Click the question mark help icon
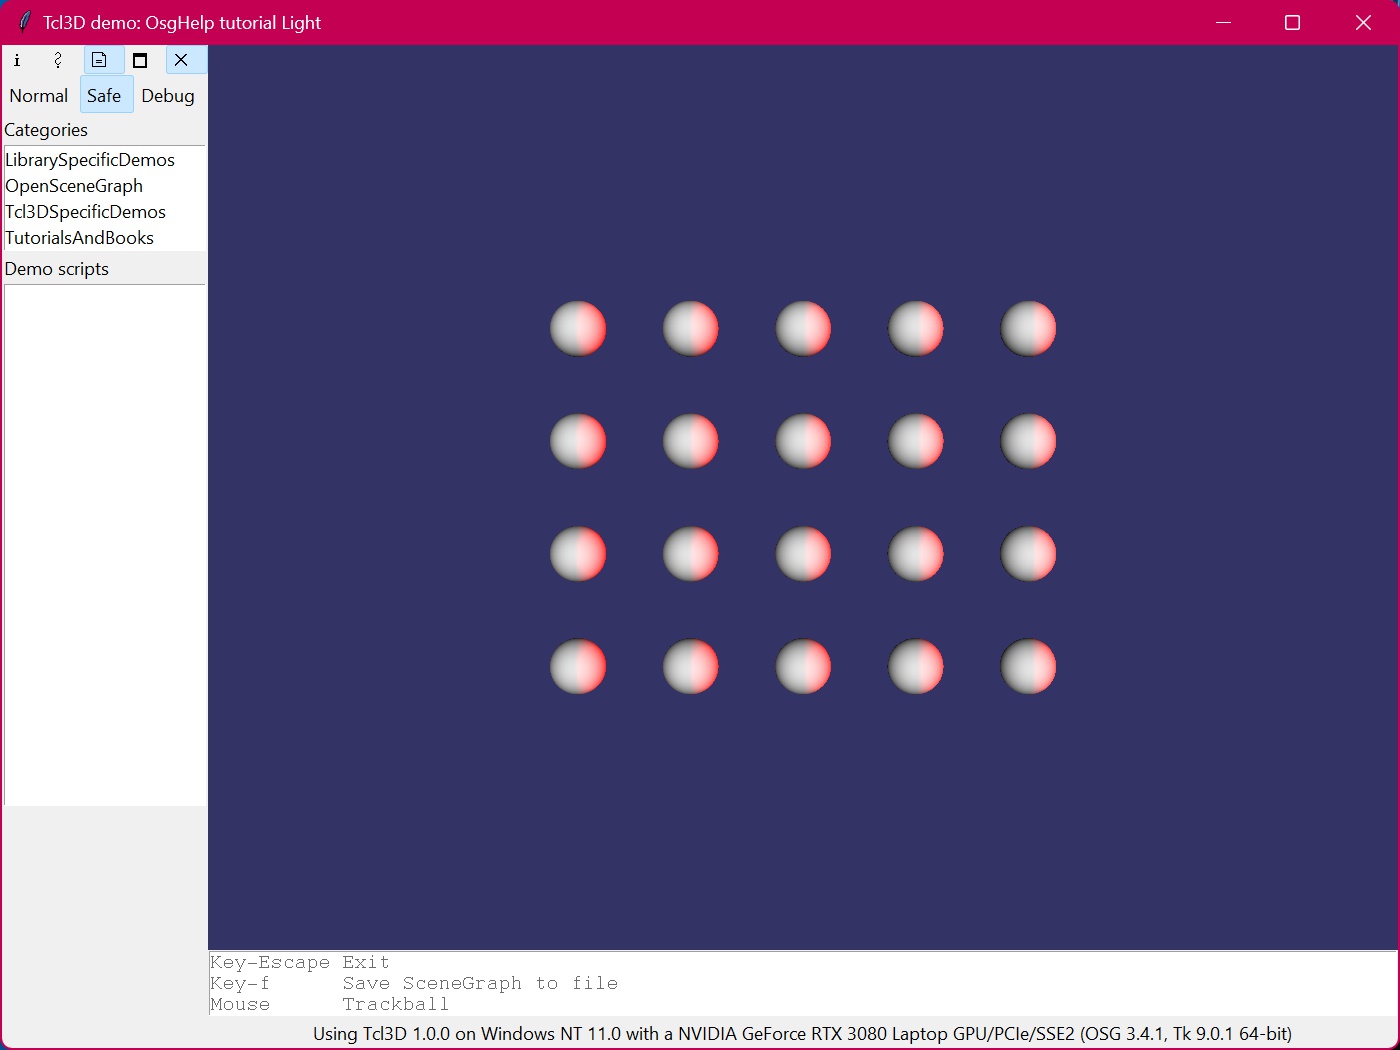The width and height of the screenshot is (1400, 1050). click(x=58, y=60)
